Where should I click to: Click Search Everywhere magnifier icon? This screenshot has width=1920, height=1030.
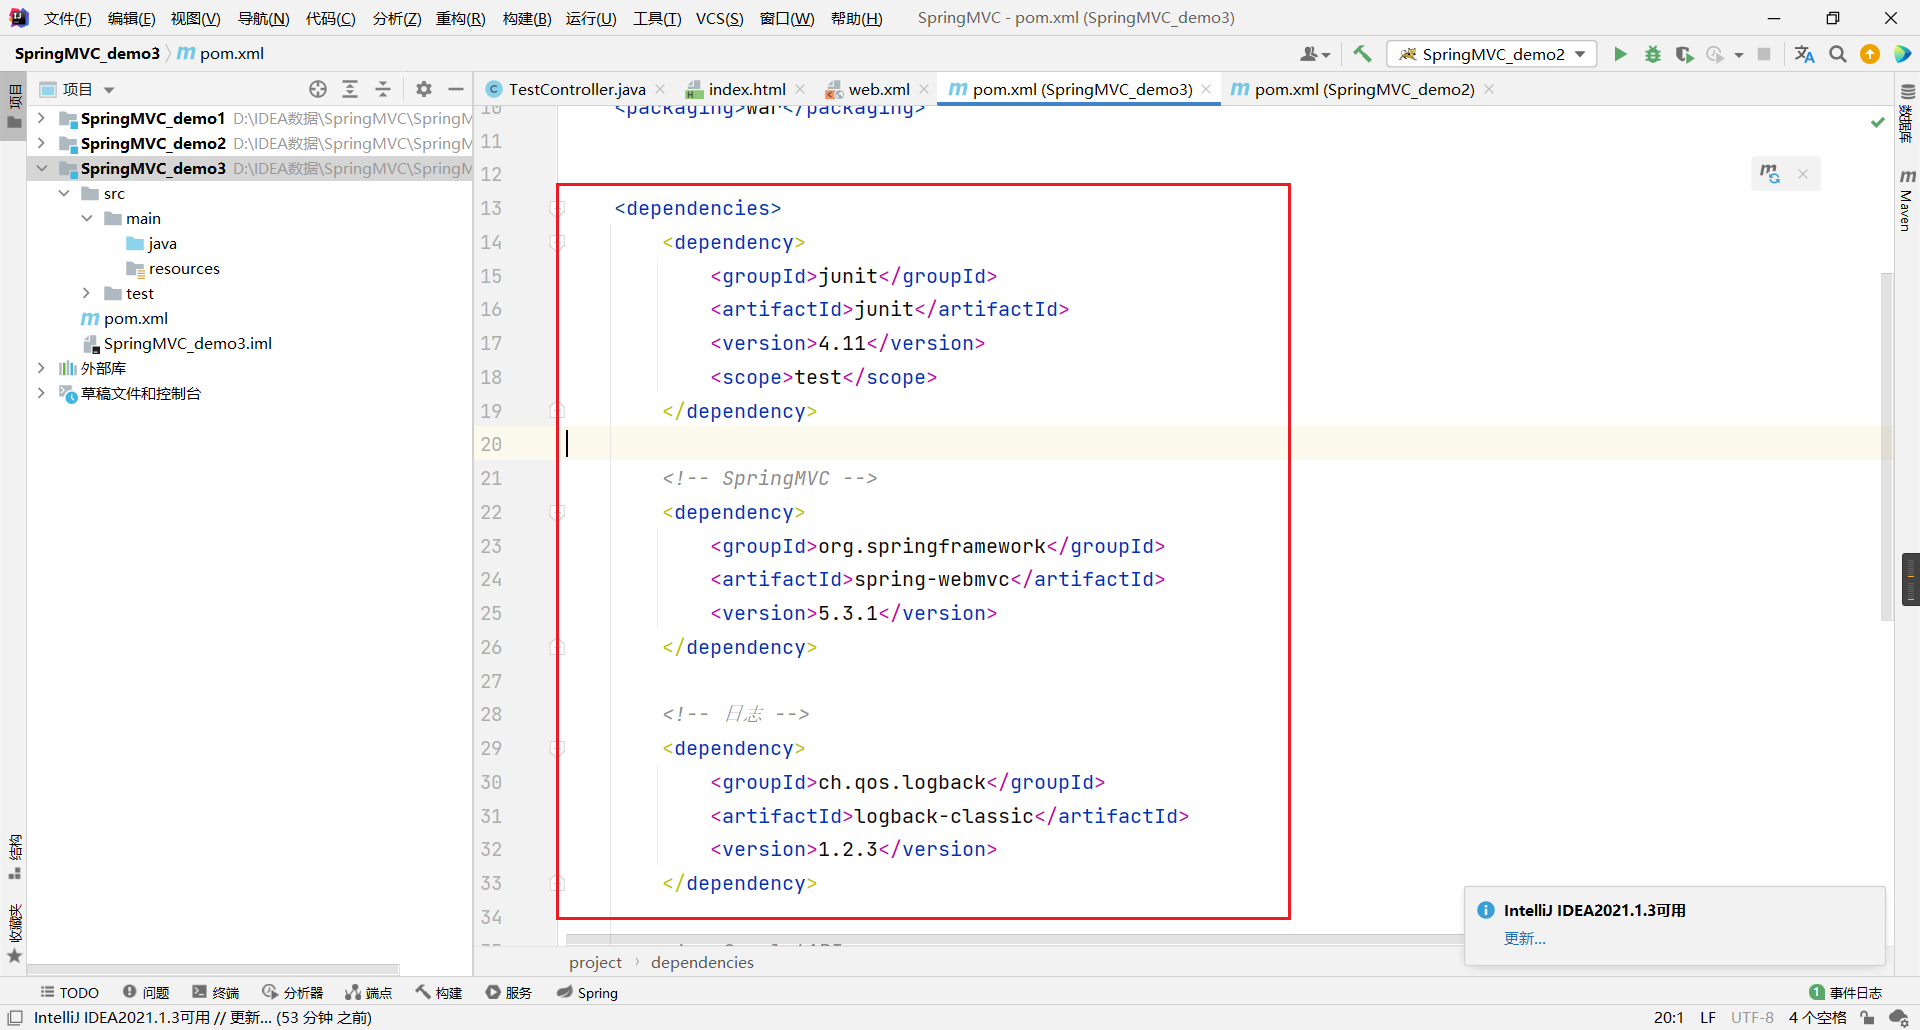click(x=1838, y=54)
